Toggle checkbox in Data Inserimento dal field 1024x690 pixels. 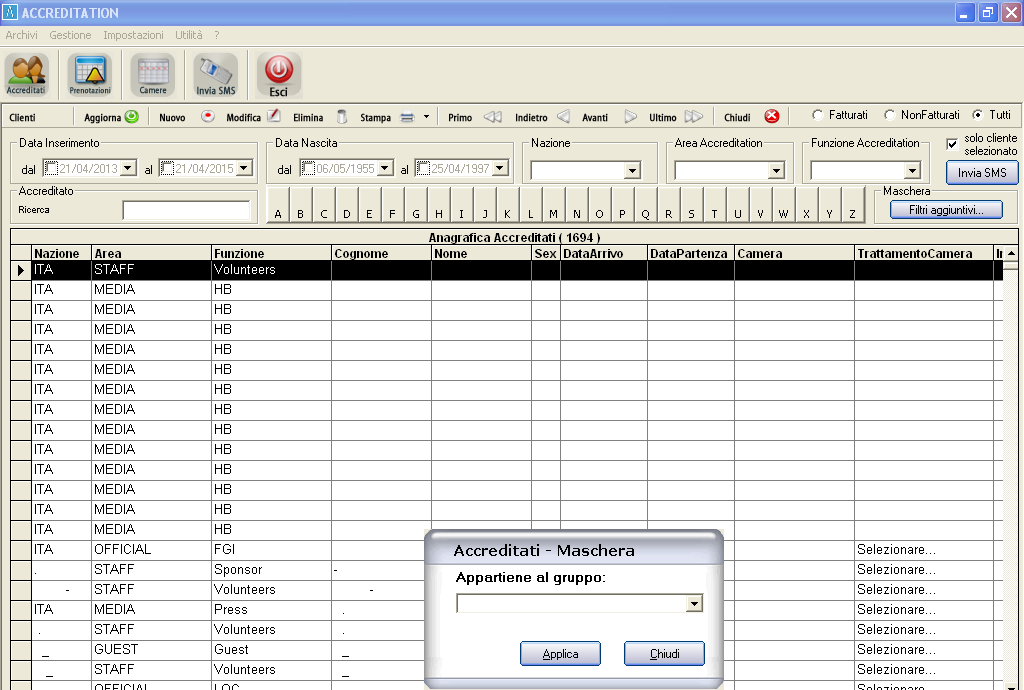pyautogui.click(x=50, y=168)
